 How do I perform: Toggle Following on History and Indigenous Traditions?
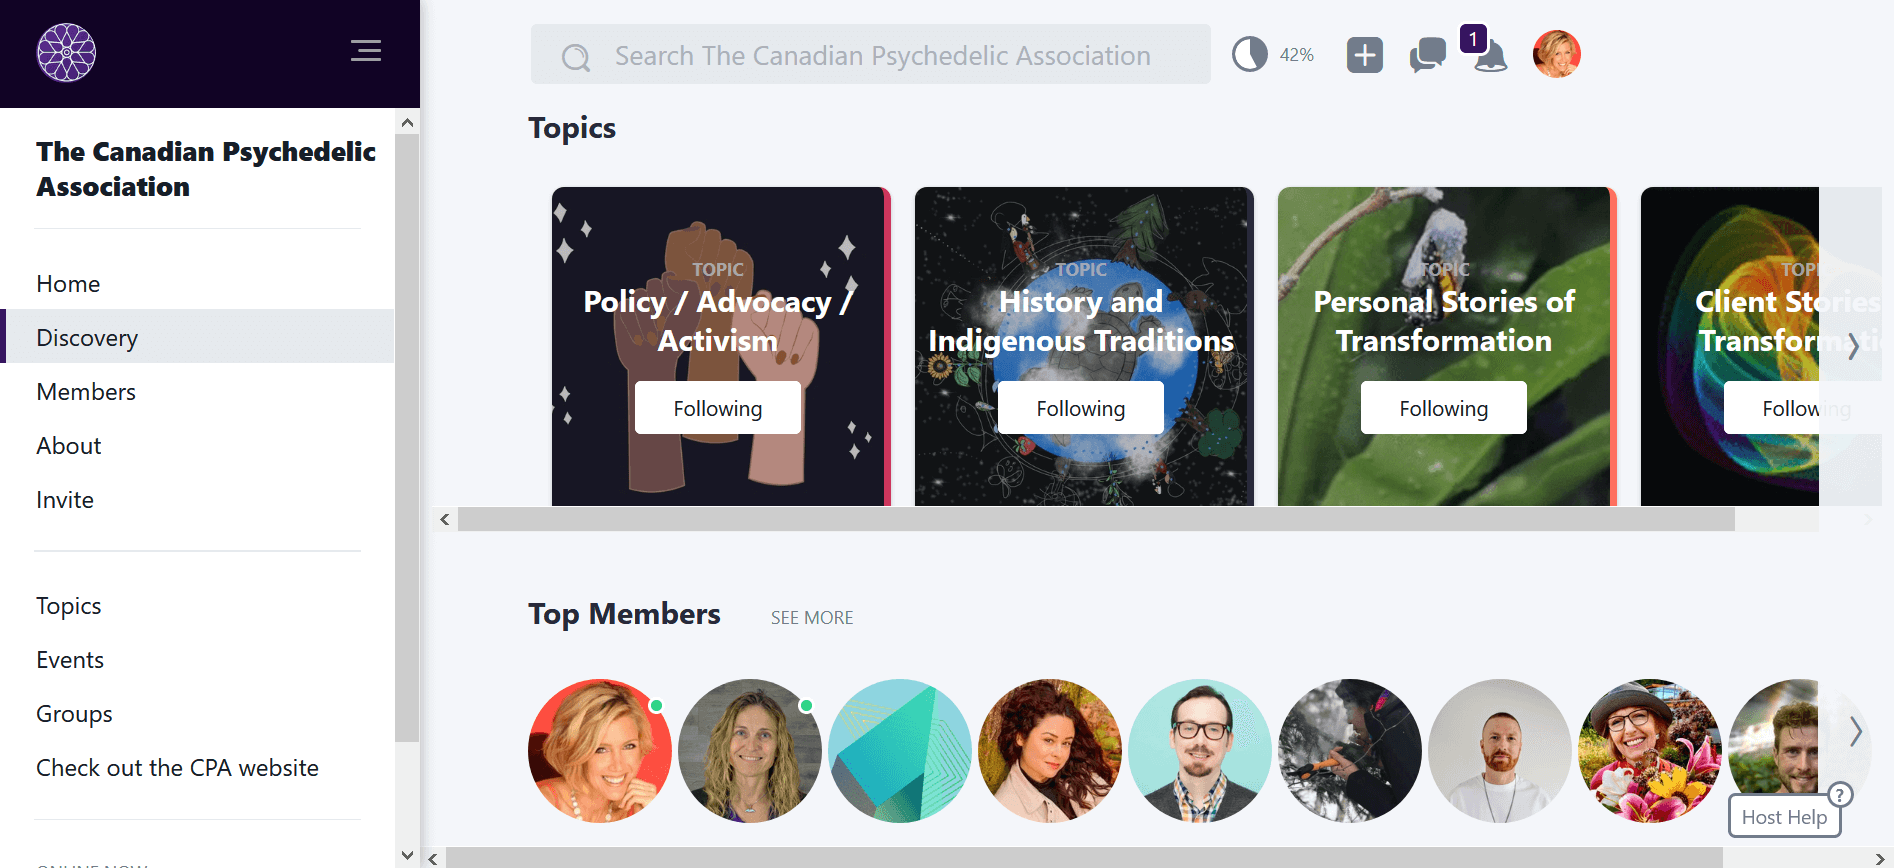coord(1081,408)
